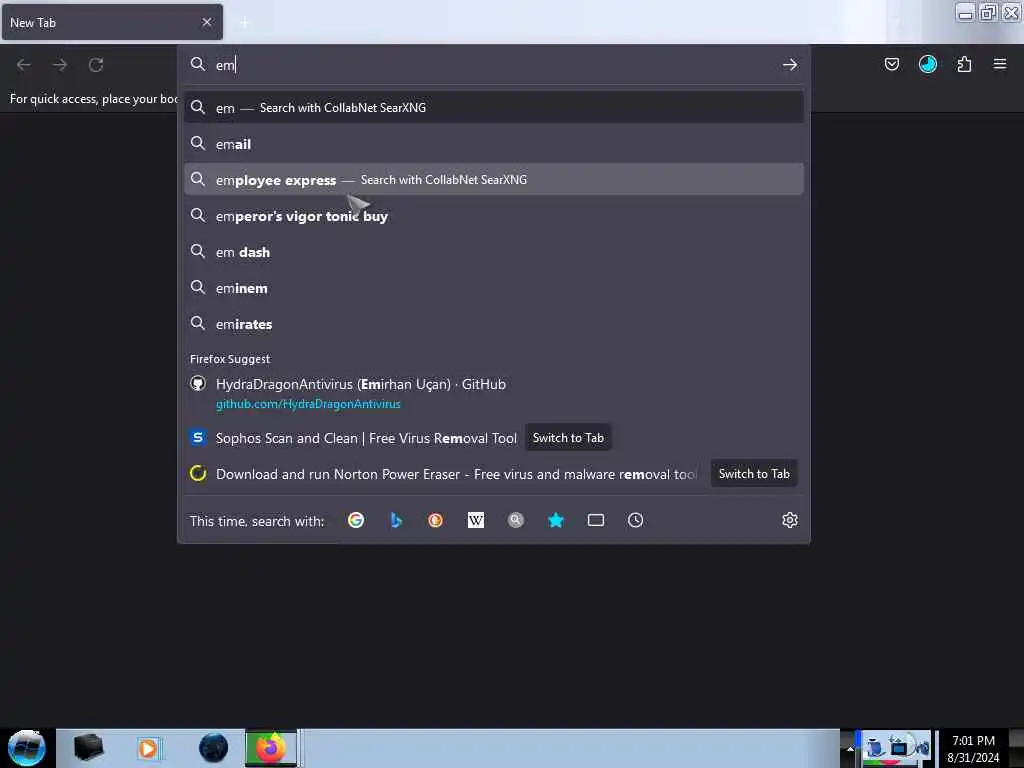Reload the page with the refresh icon
Image resolution: width=1024 pixels, height=768 pixels.
[x=96, y=65]
